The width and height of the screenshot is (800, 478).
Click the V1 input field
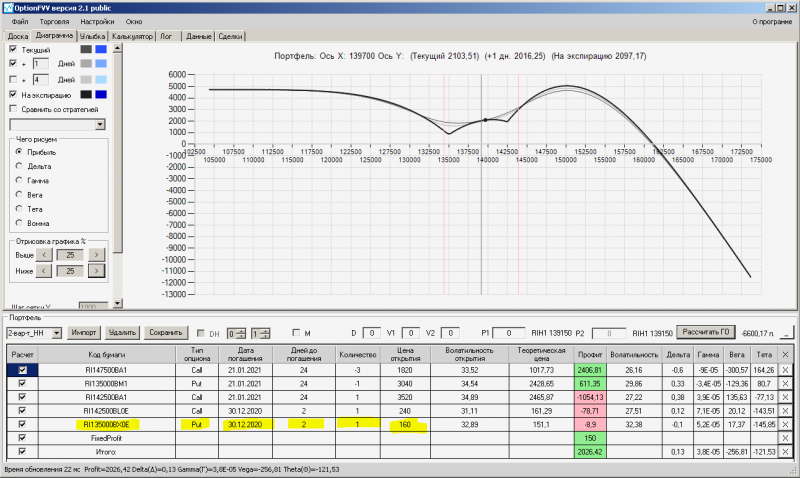[411, 333]
